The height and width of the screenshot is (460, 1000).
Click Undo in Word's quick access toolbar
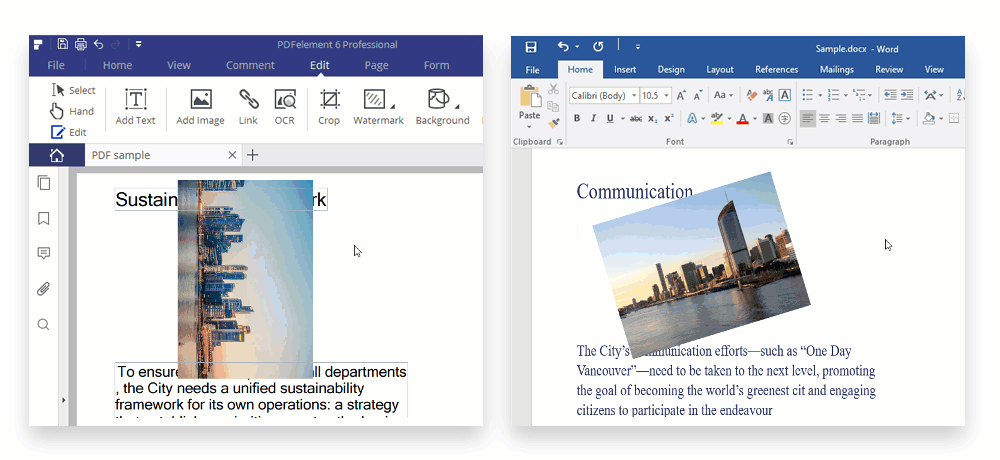(562, 47)
